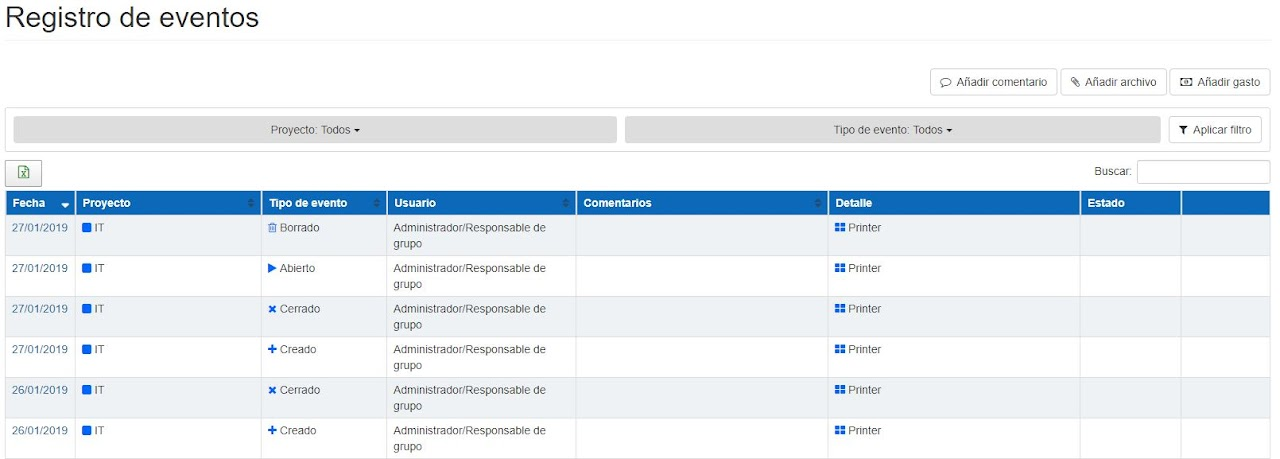
Task: Click the grid icon beside Printer in the Borrado row
Action: 840,228
